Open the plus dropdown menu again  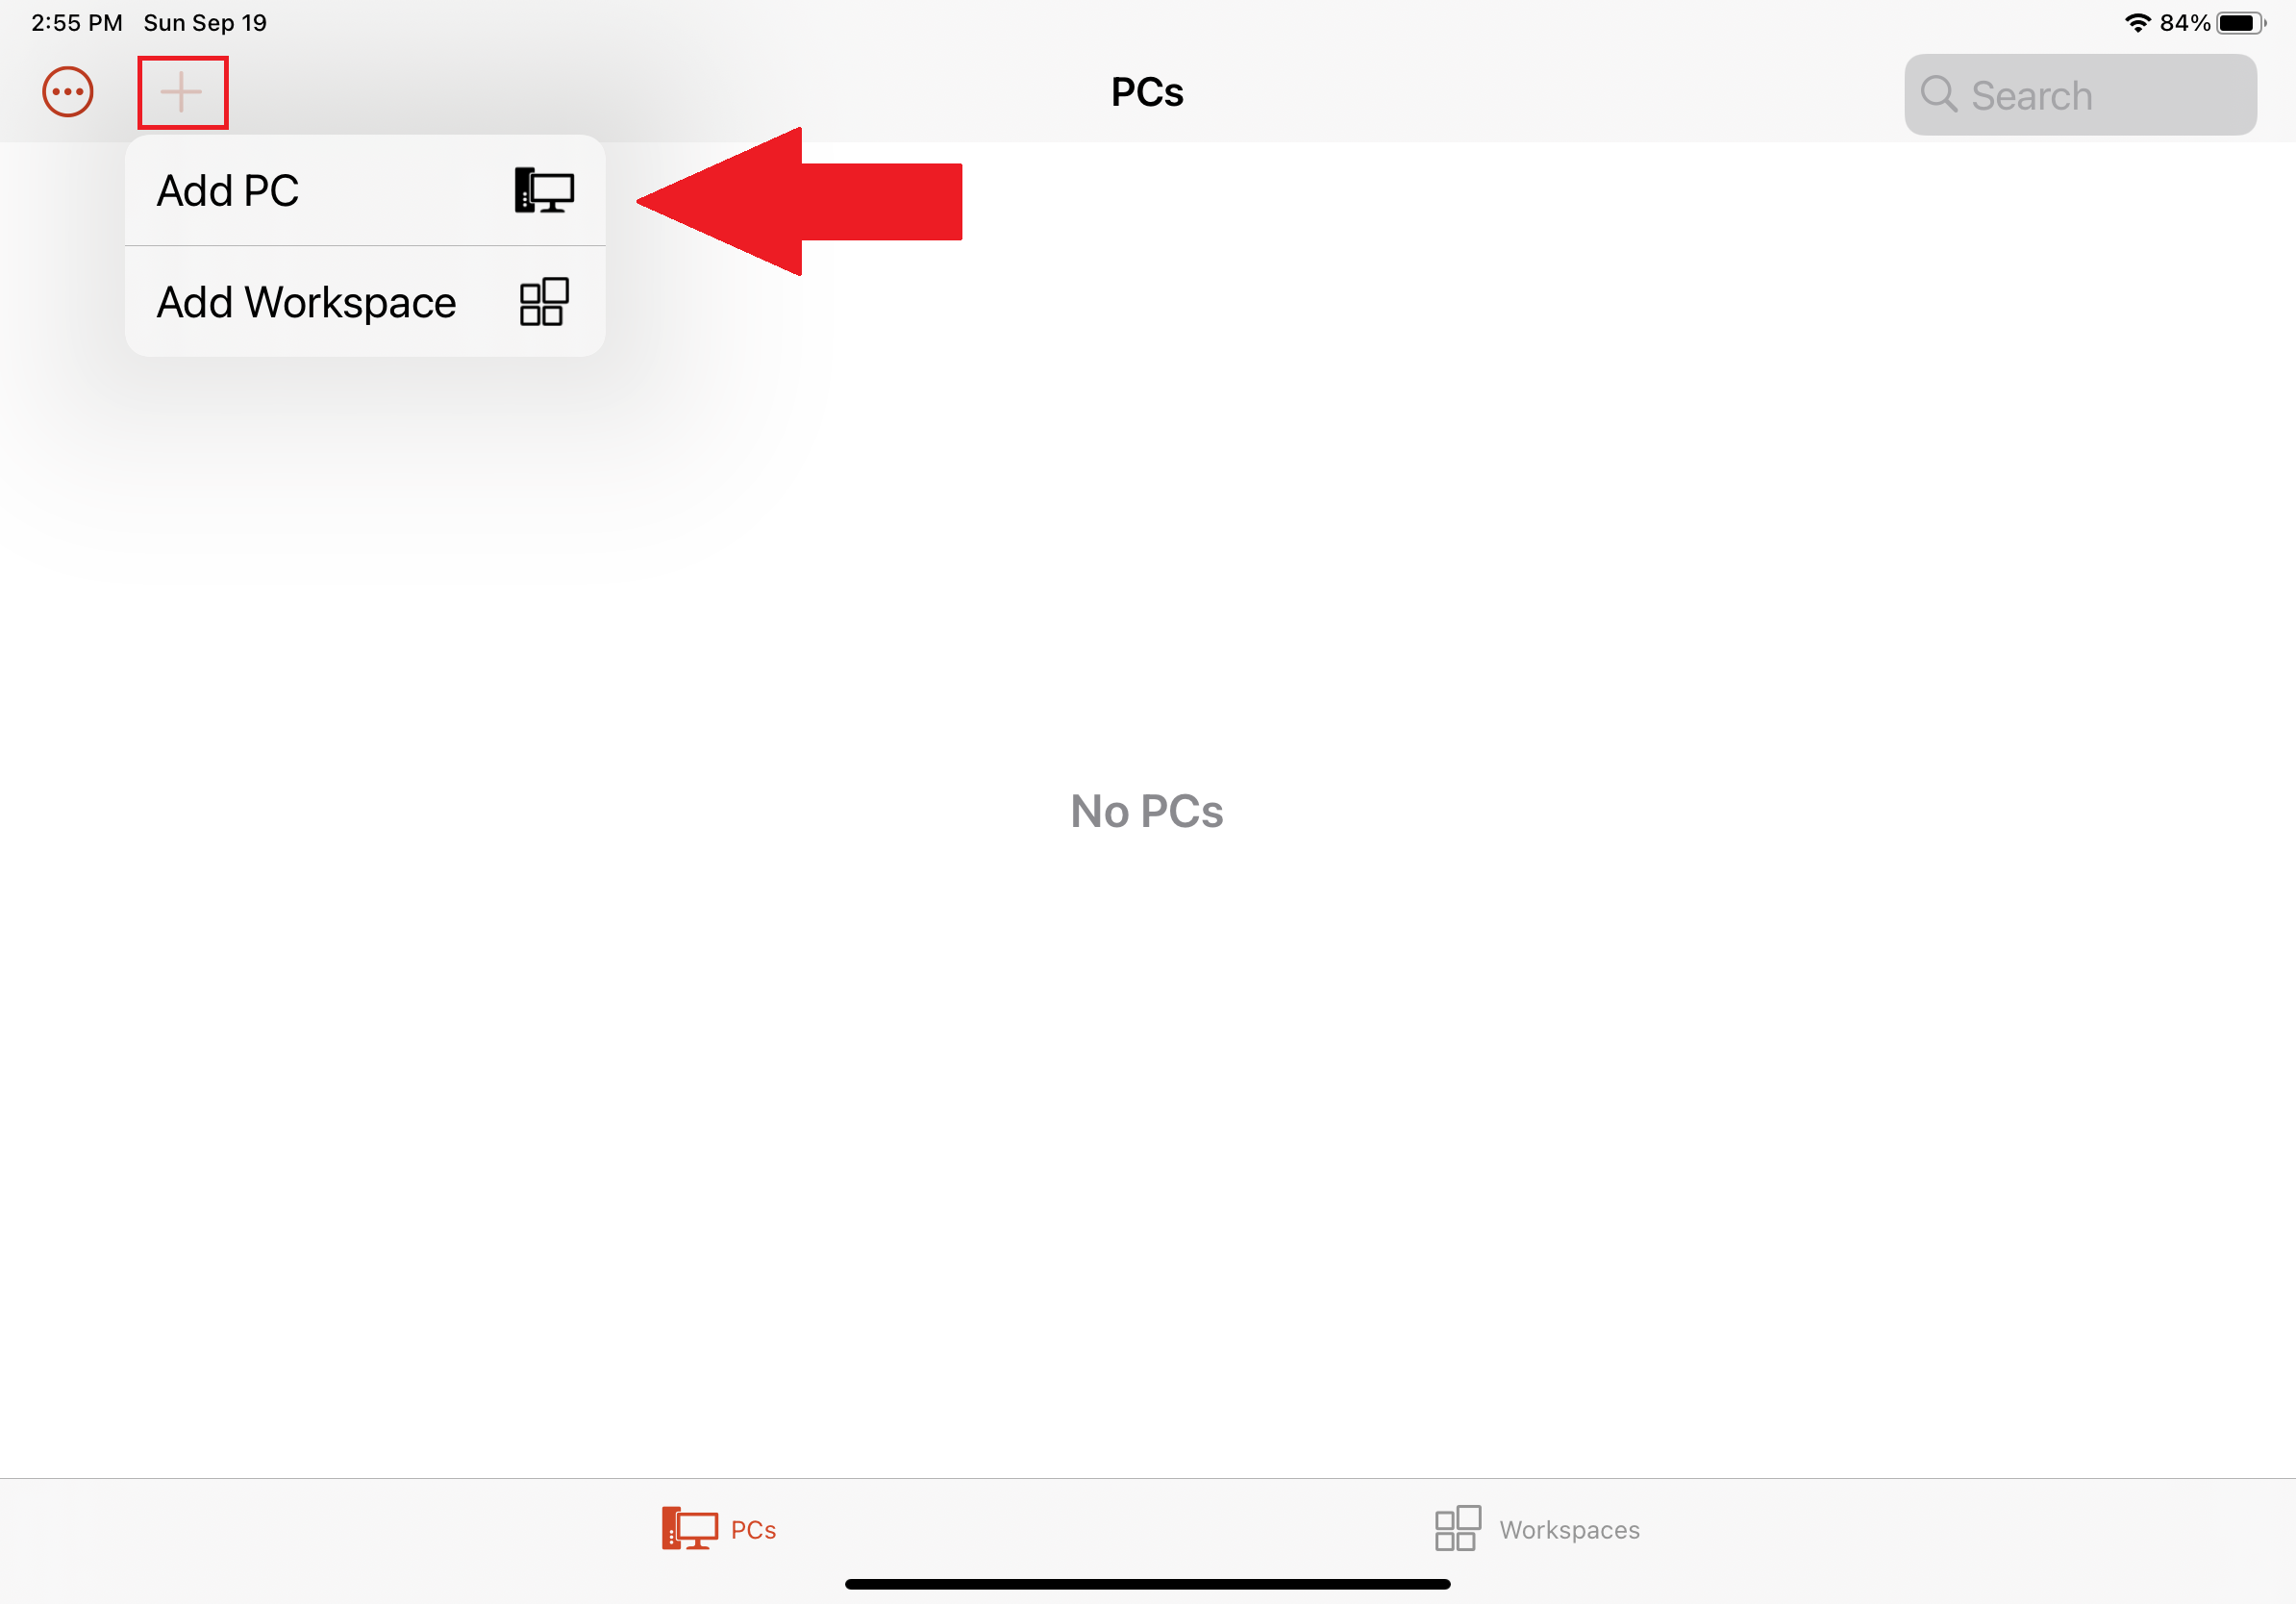pos(182,92)
